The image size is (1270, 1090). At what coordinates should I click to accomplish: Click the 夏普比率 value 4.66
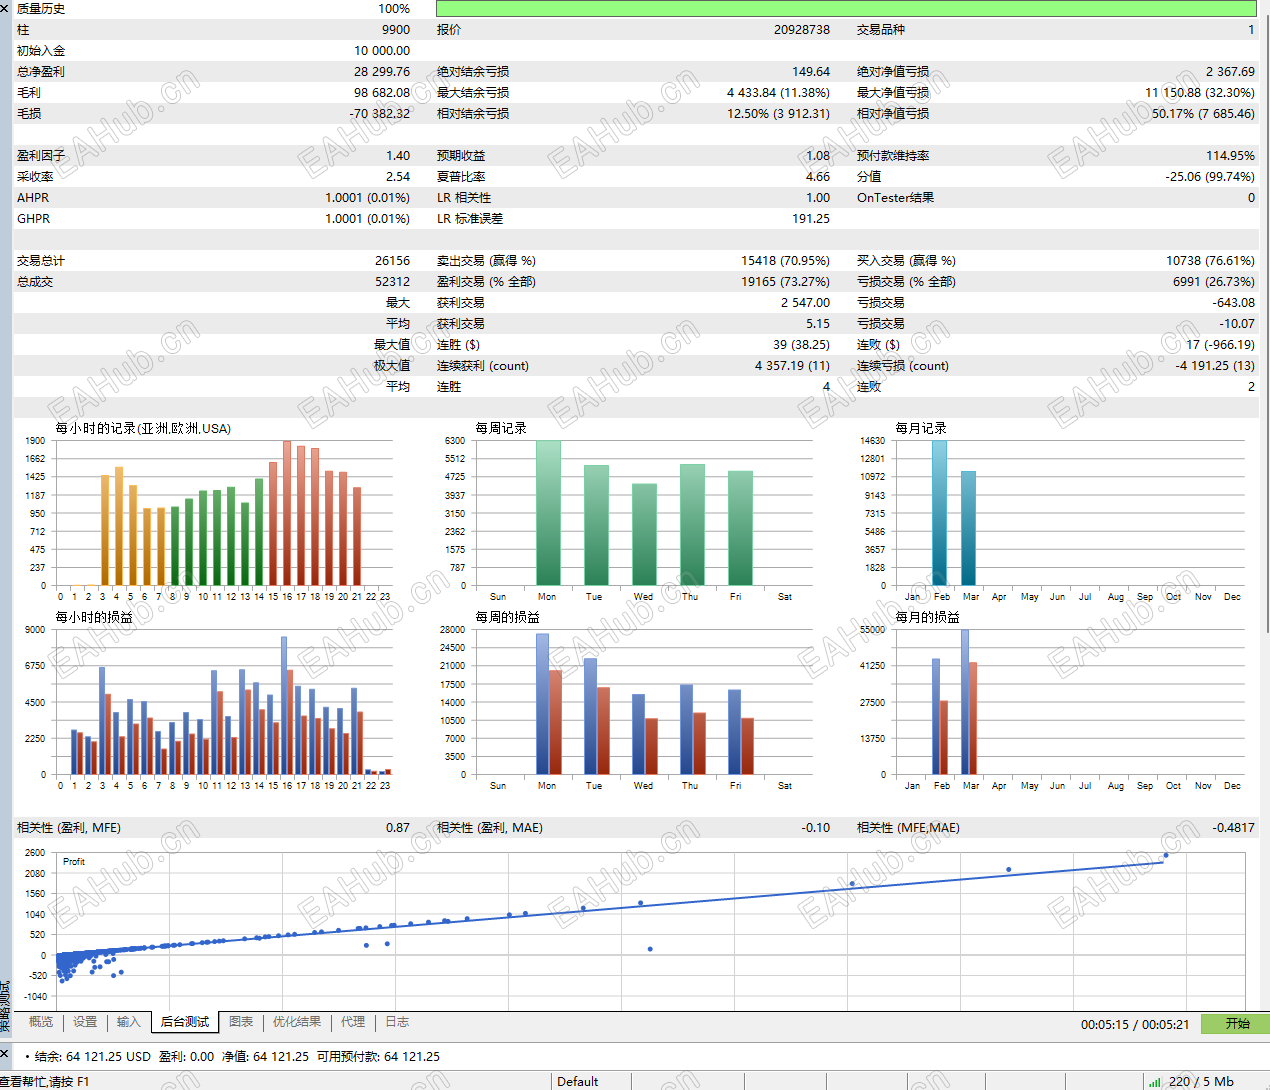tap(817, 177)
